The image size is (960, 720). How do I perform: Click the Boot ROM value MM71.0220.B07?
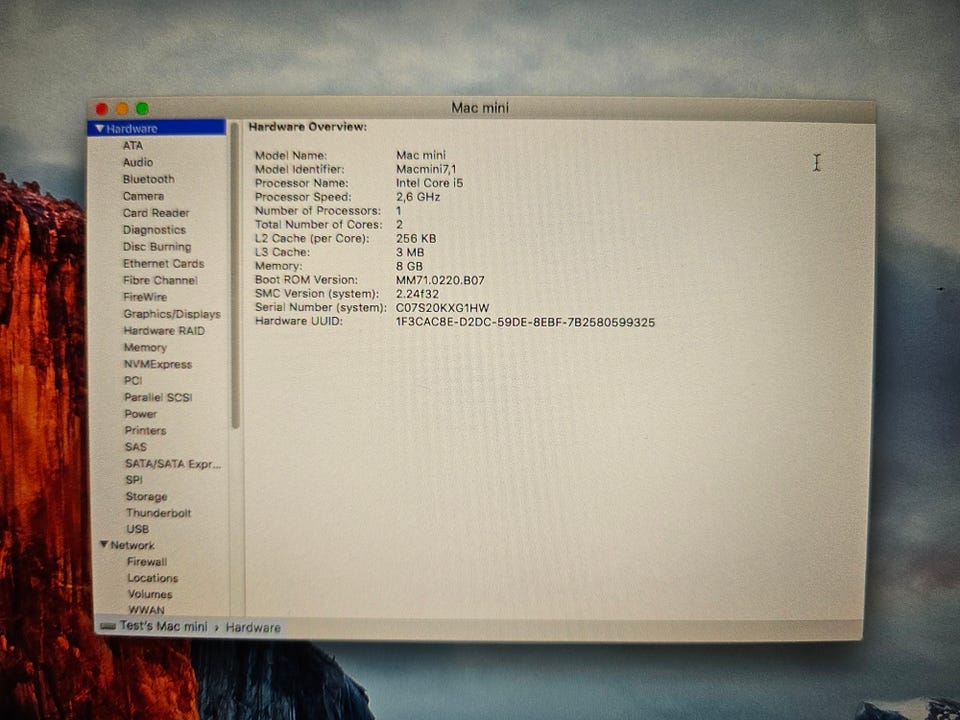pos(440,280)
